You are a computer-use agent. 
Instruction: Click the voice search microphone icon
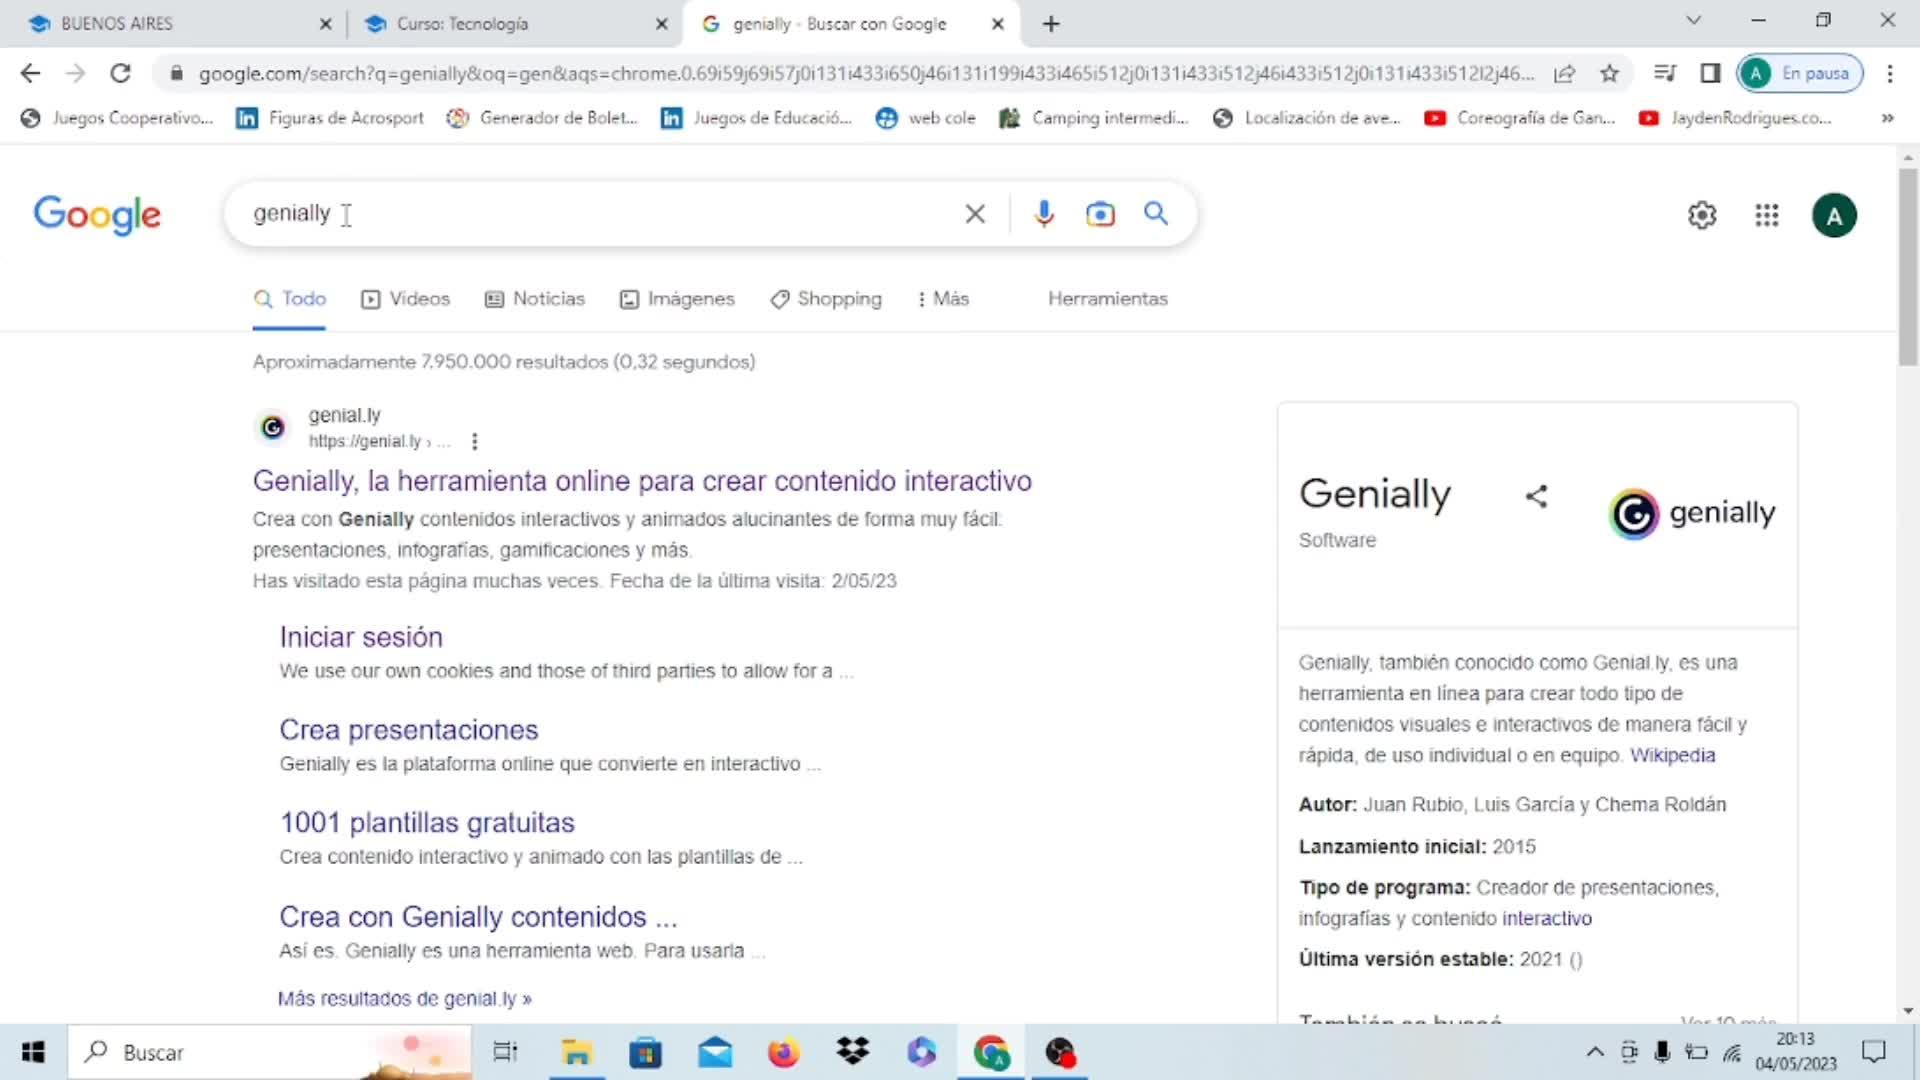click(1044, 213)
